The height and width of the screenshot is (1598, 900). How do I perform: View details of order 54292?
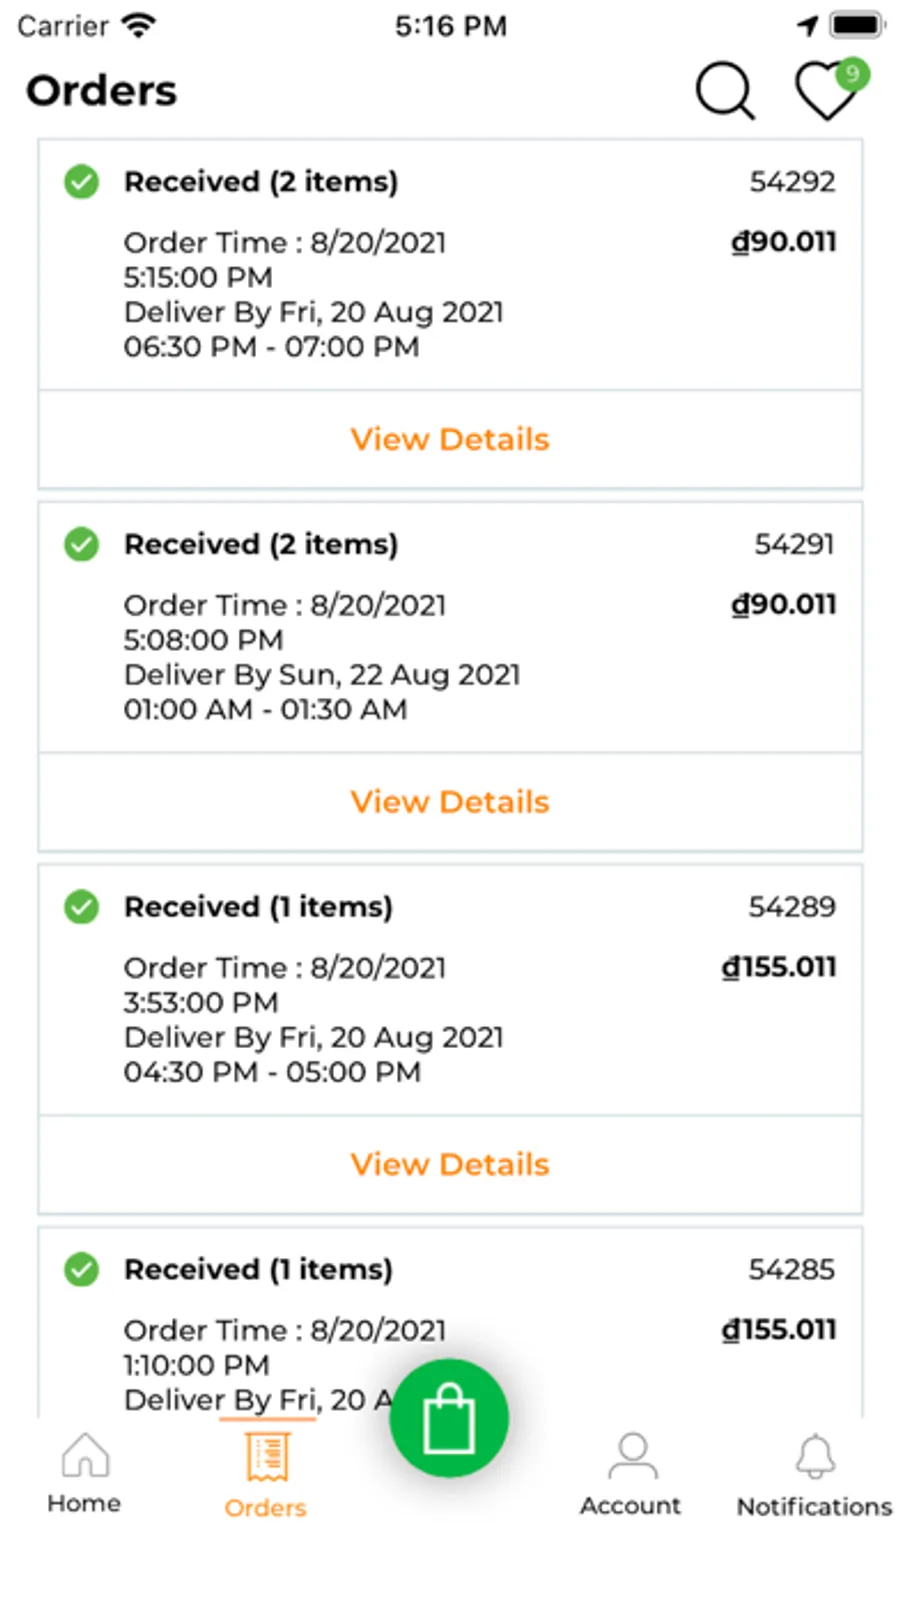450,439
